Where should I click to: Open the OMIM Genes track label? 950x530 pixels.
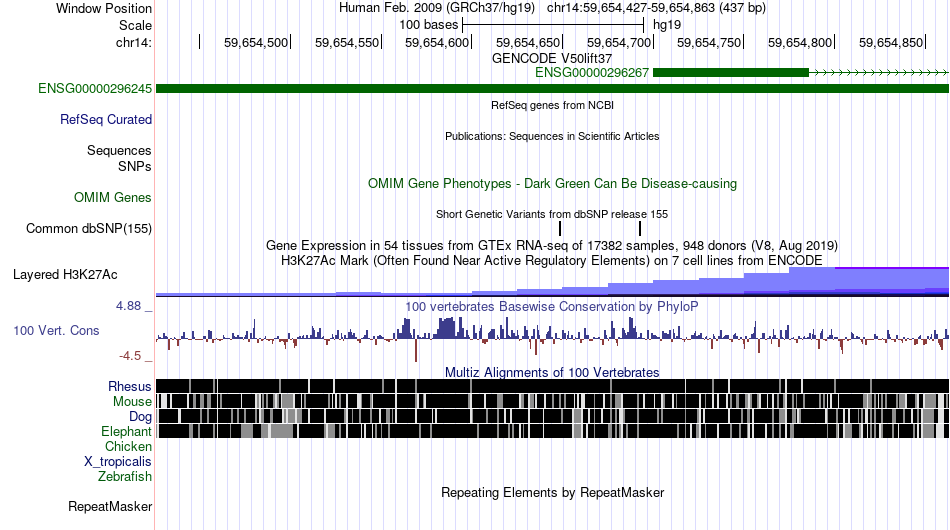(x=113, y=197)
